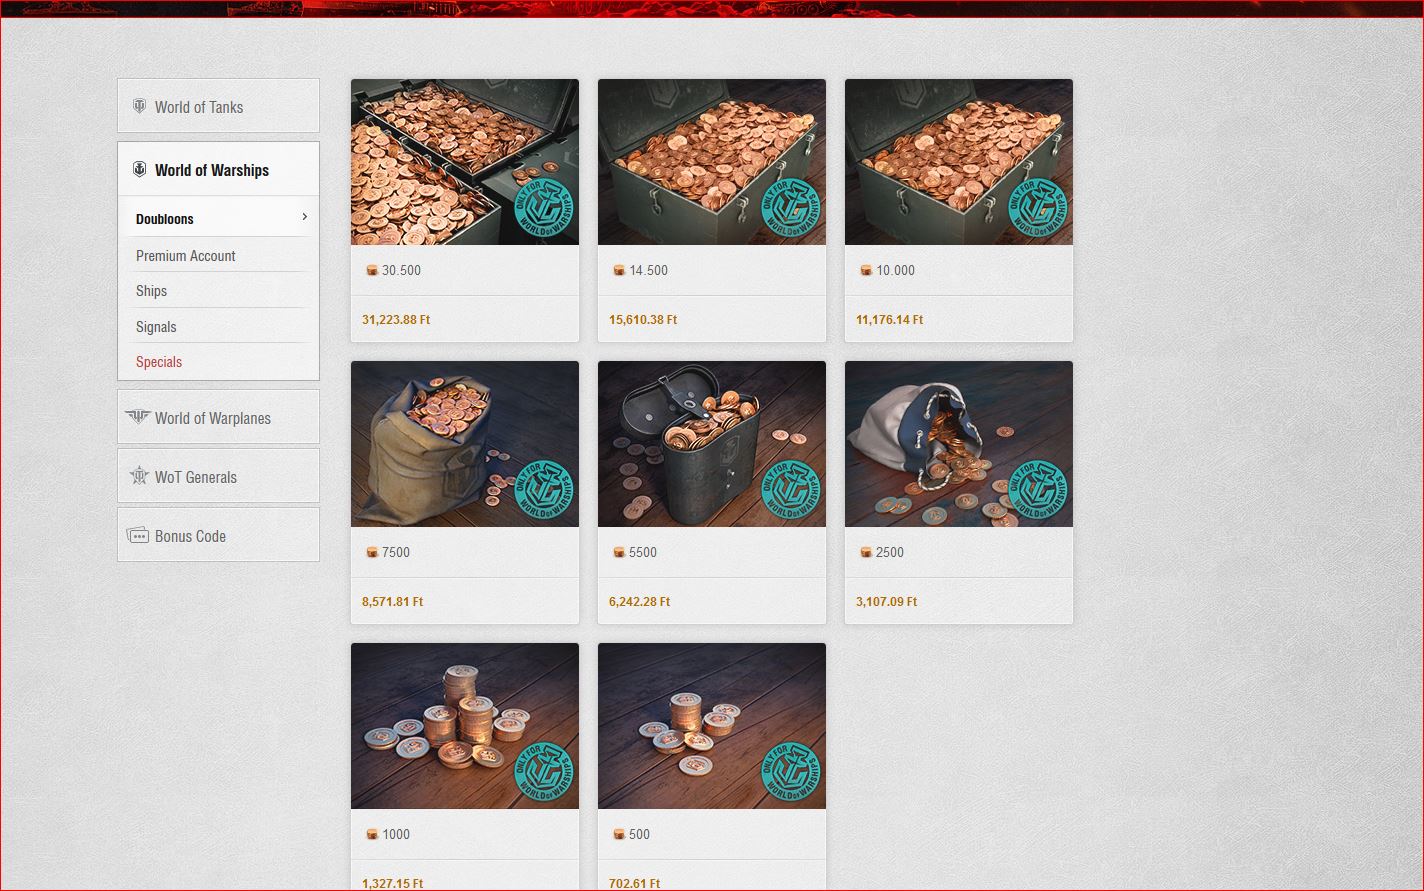Screen dimensions: 1424x891
Task: Select the Signals category
Action: [156, 327]
